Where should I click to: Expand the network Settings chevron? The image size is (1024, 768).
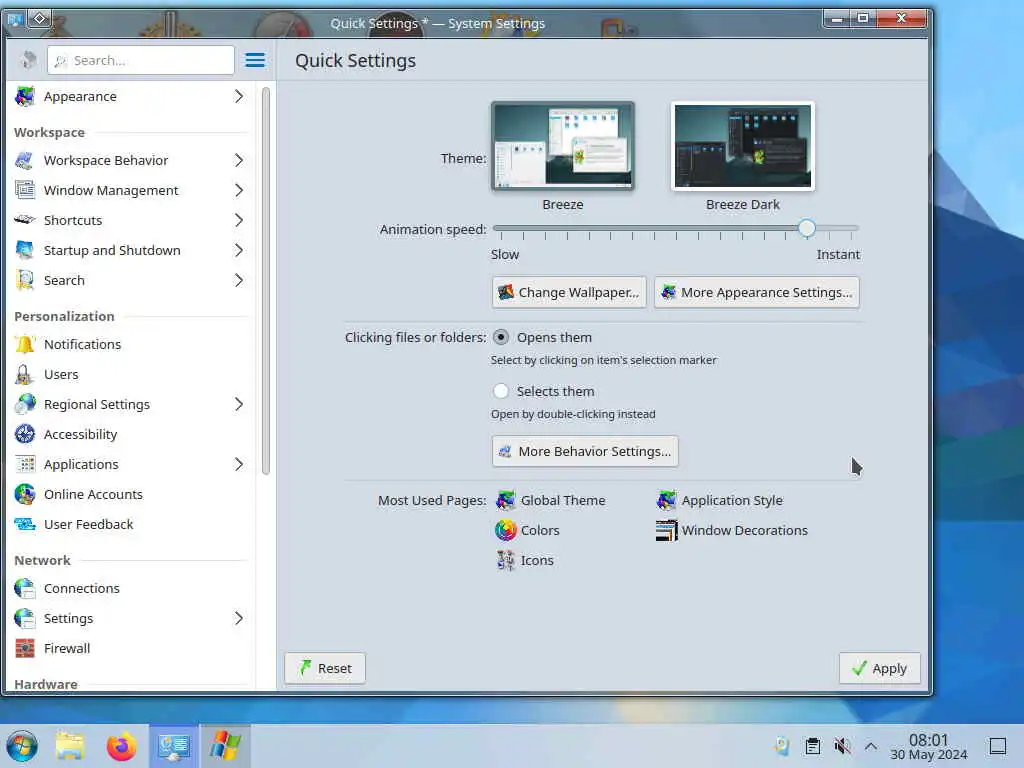coord(239,618)
